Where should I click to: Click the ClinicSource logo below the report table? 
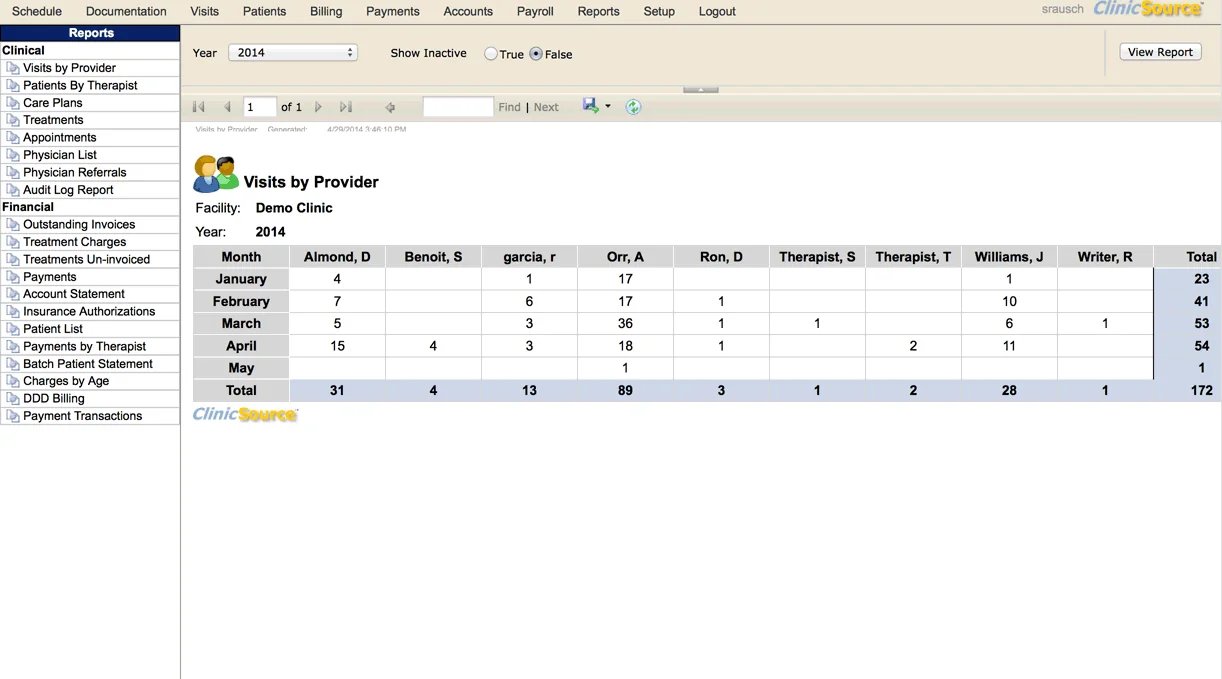[x=244, y=413]
